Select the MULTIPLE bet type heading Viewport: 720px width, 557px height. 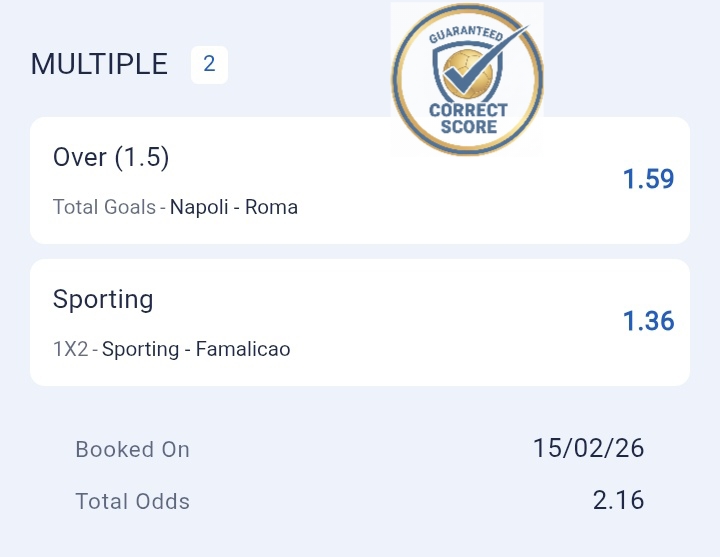click(x=99, y=65)
